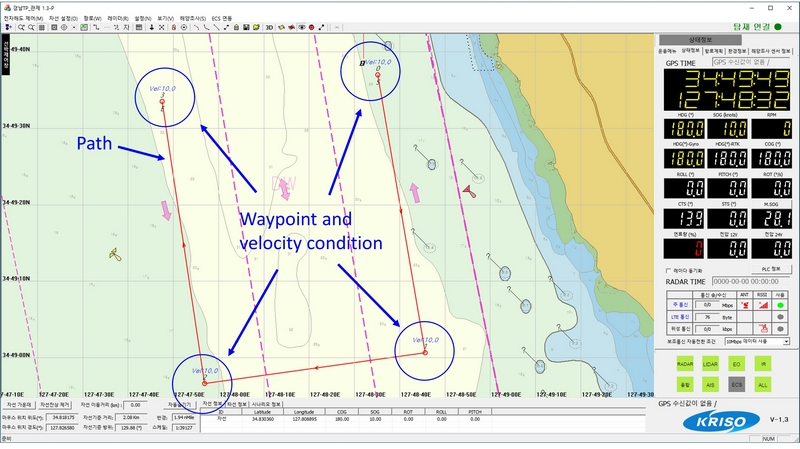Toggle the 융합 fusion button

pos(685,385)
